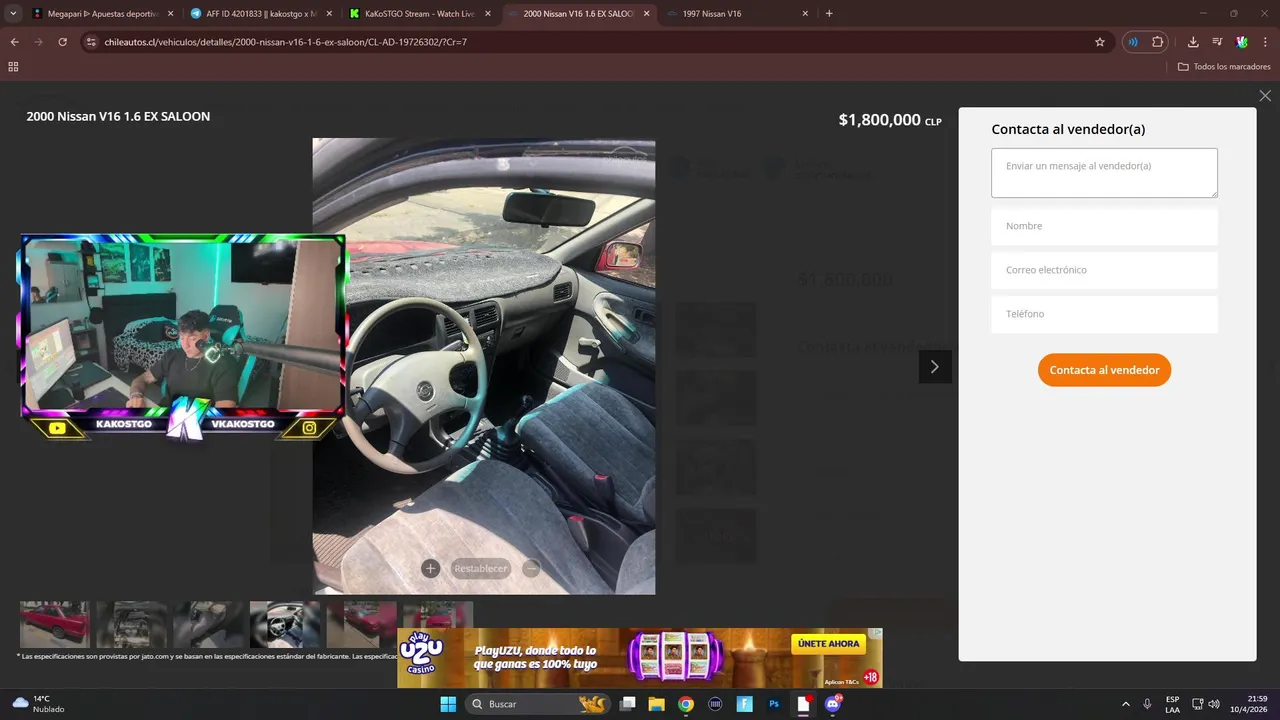Reload the current page
The height and width of the screenshot is (720, 1280).
click(62, 42)
